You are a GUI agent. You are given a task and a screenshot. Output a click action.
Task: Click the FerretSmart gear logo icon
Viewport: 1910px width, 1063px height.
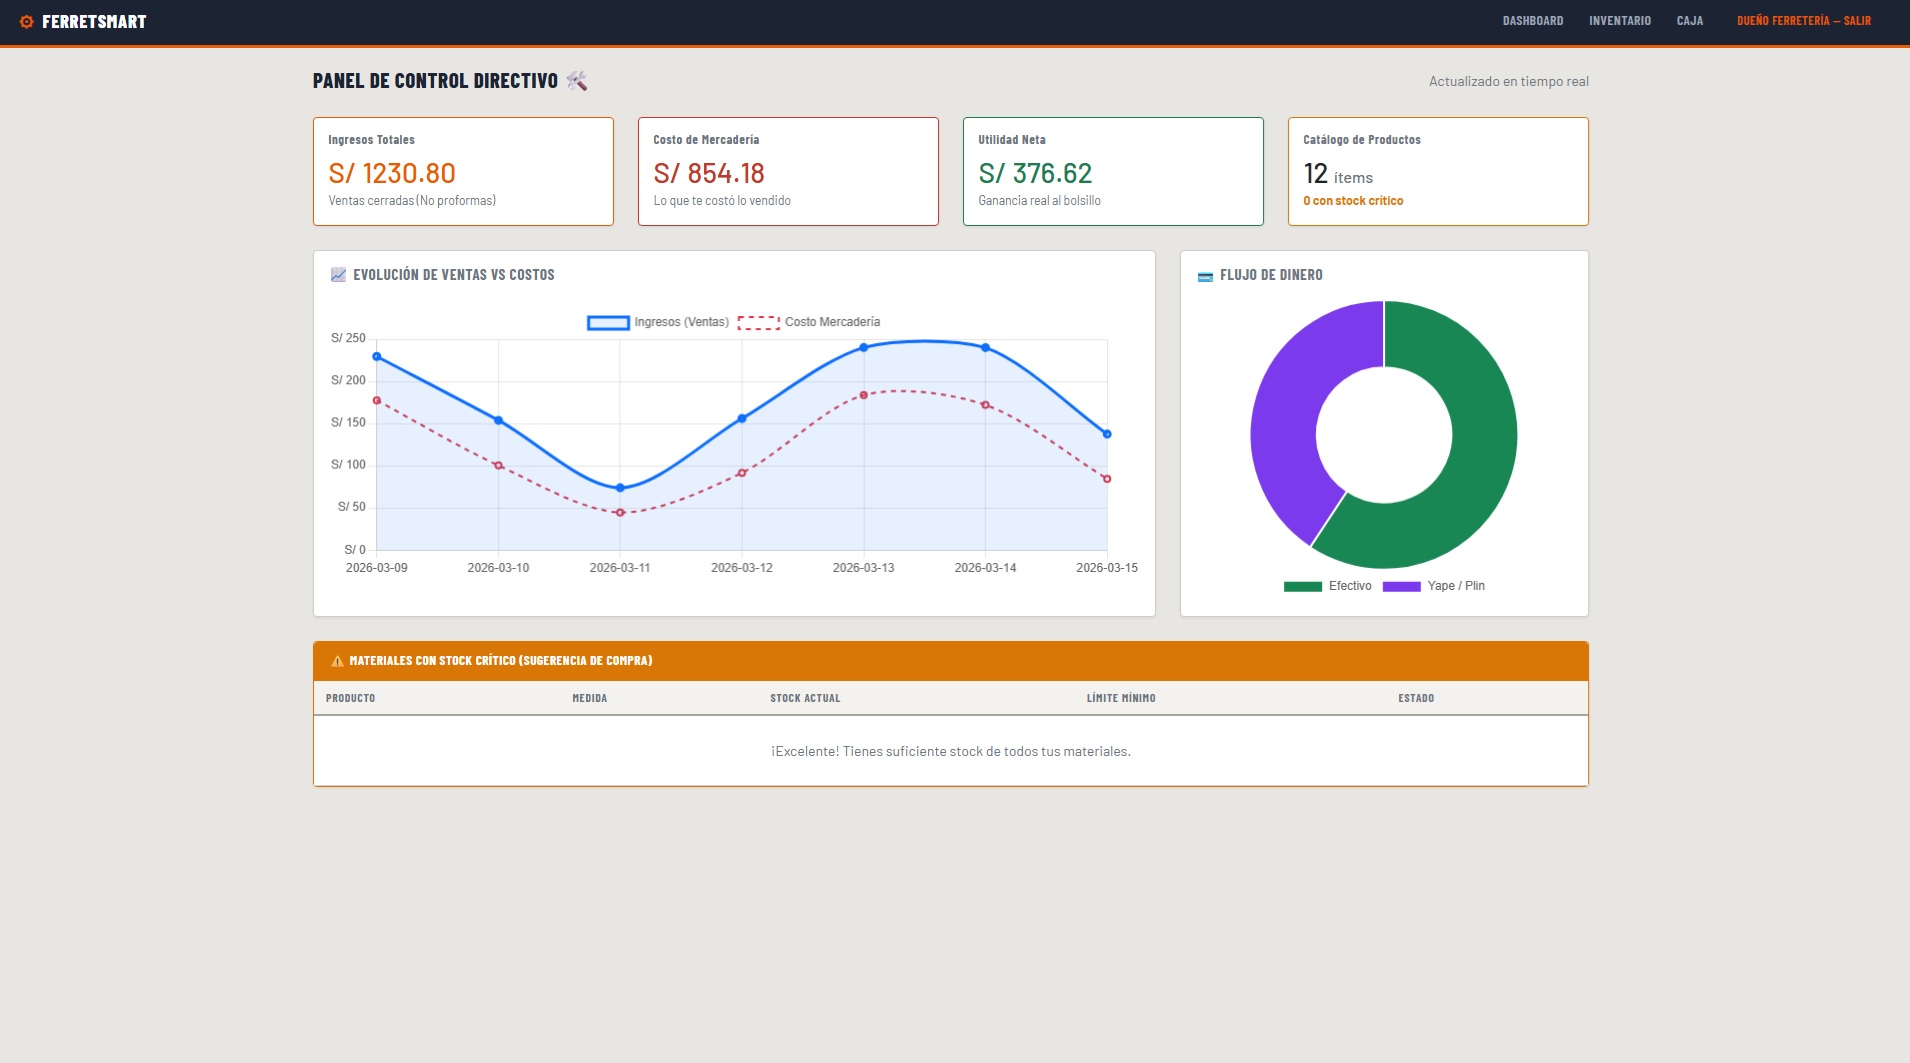pyautogui.click(x=27, y=22)
